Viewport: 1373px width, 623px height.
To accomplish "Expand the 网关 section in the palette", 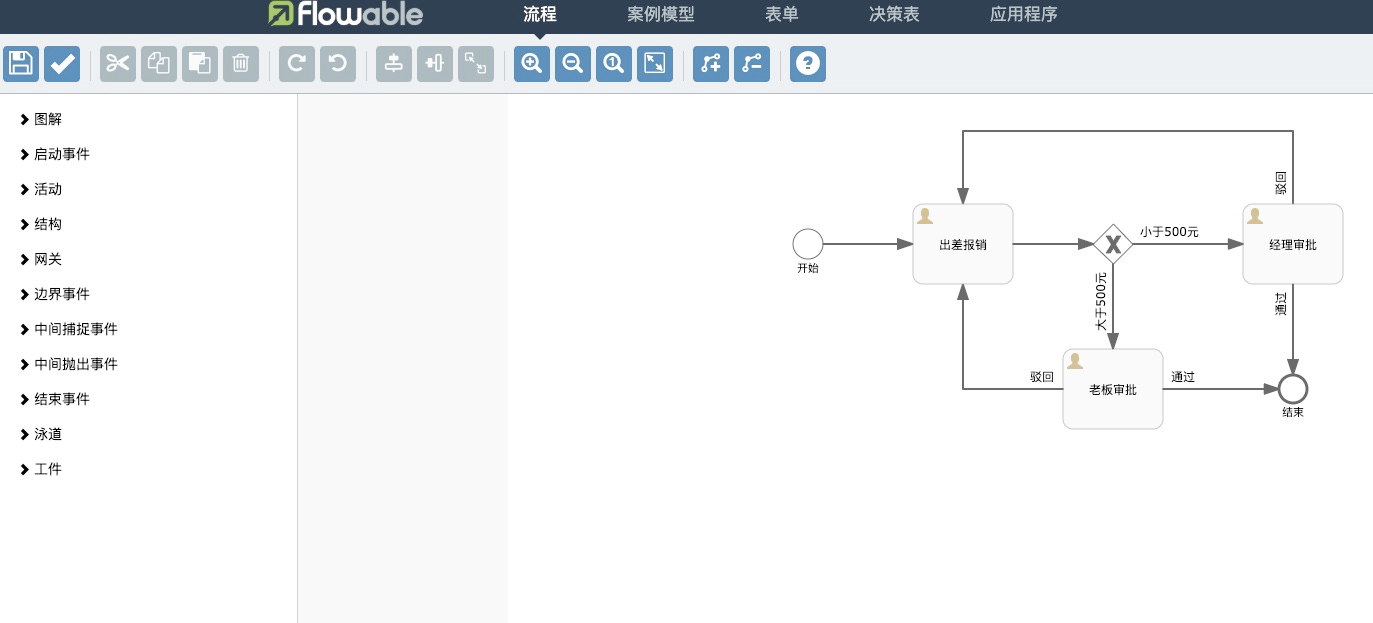I will (x=47, y=258).
